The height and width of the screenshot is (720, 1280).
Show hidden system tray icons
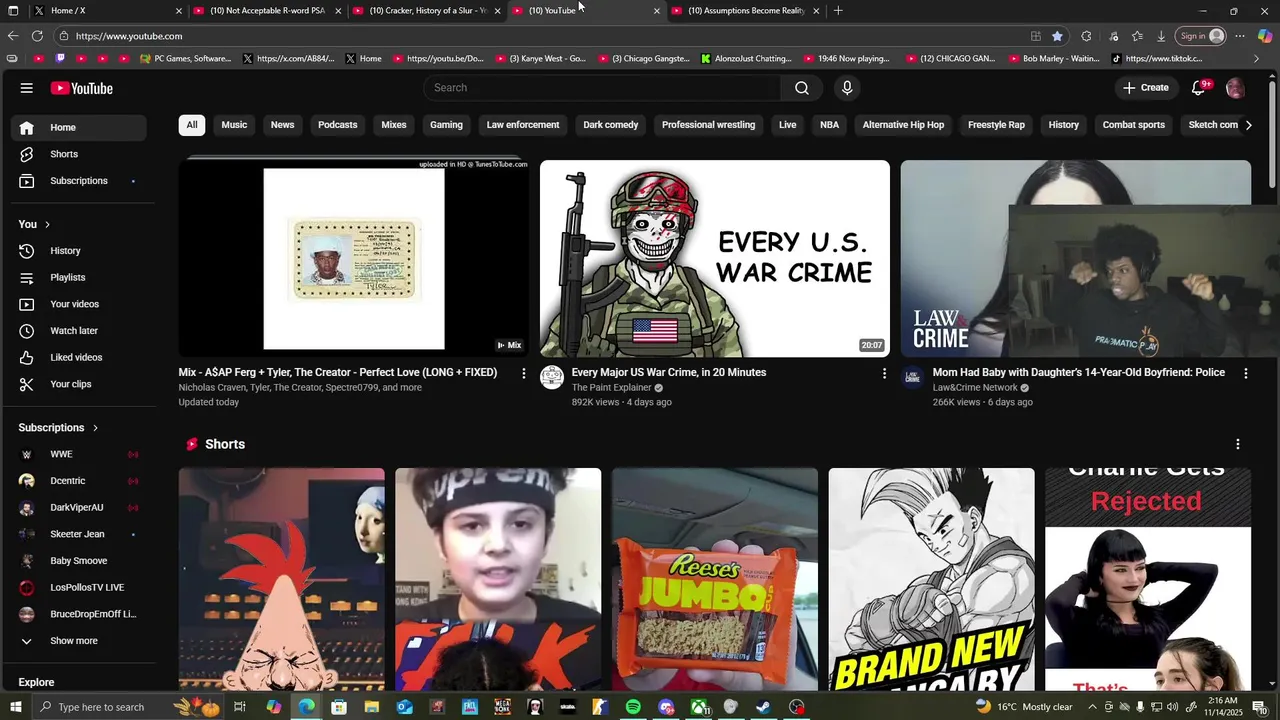1091,707
